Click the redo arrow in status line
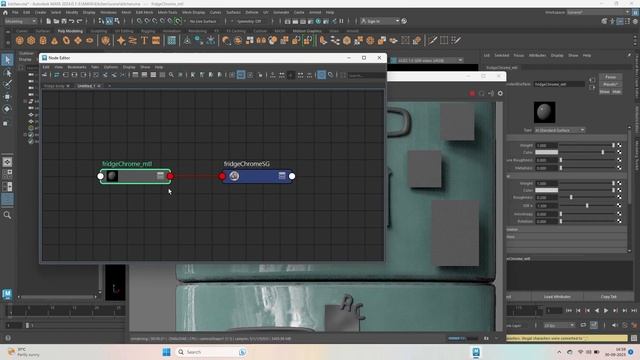Viewport: 640px width, 360px height. click(80, 21)
